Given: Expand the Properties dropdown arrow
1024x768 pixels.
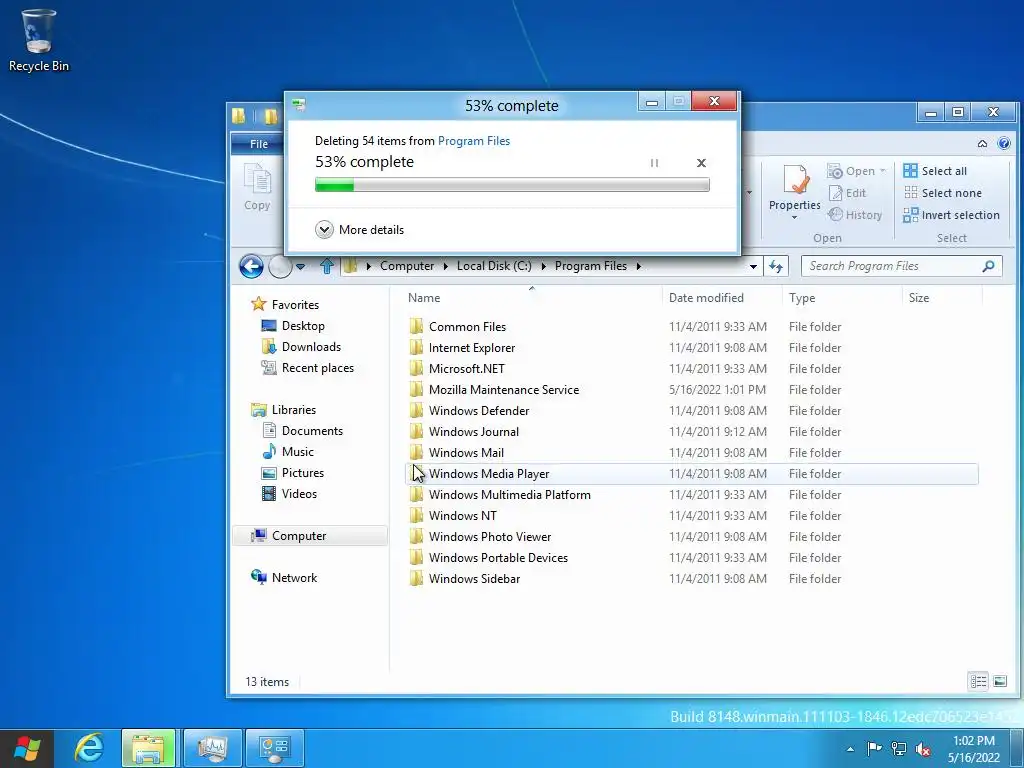Looking at the screenshot, I should click(794, 217).
